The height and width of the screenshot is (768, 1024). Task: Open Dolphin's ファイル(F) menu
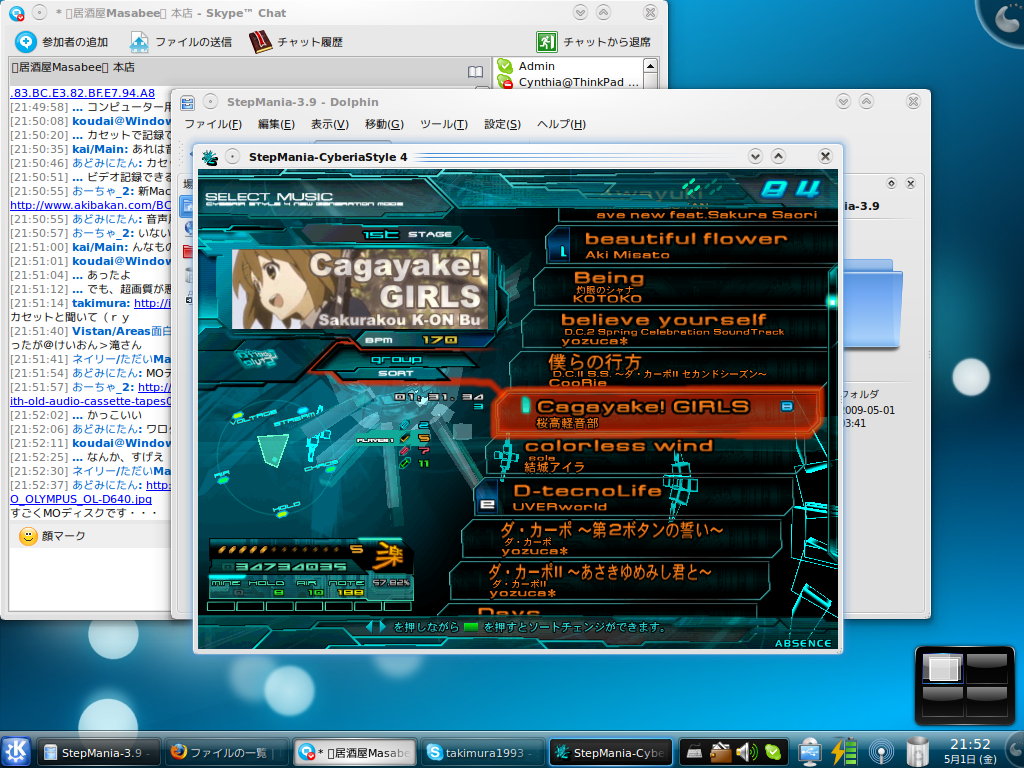(213, 124)
